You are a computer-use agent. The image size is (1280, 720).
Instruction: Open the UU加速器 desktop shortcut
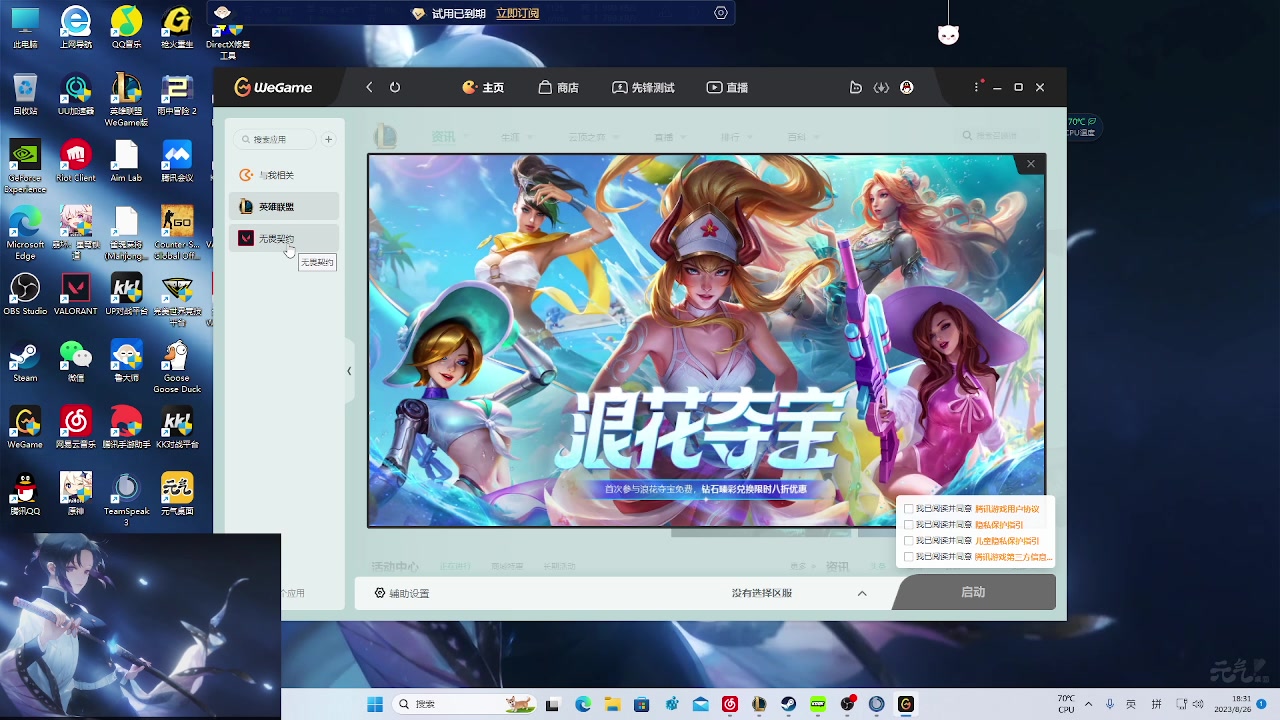76,94
